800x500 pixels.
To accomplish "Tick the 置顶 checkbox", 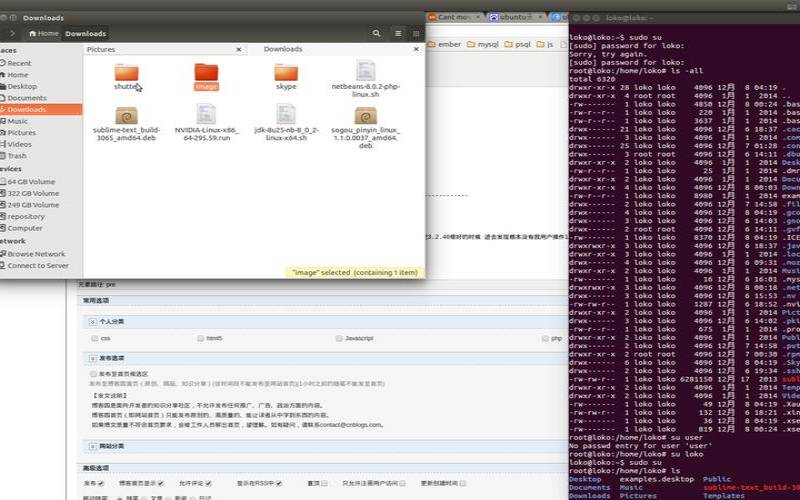I will (324, 483).
